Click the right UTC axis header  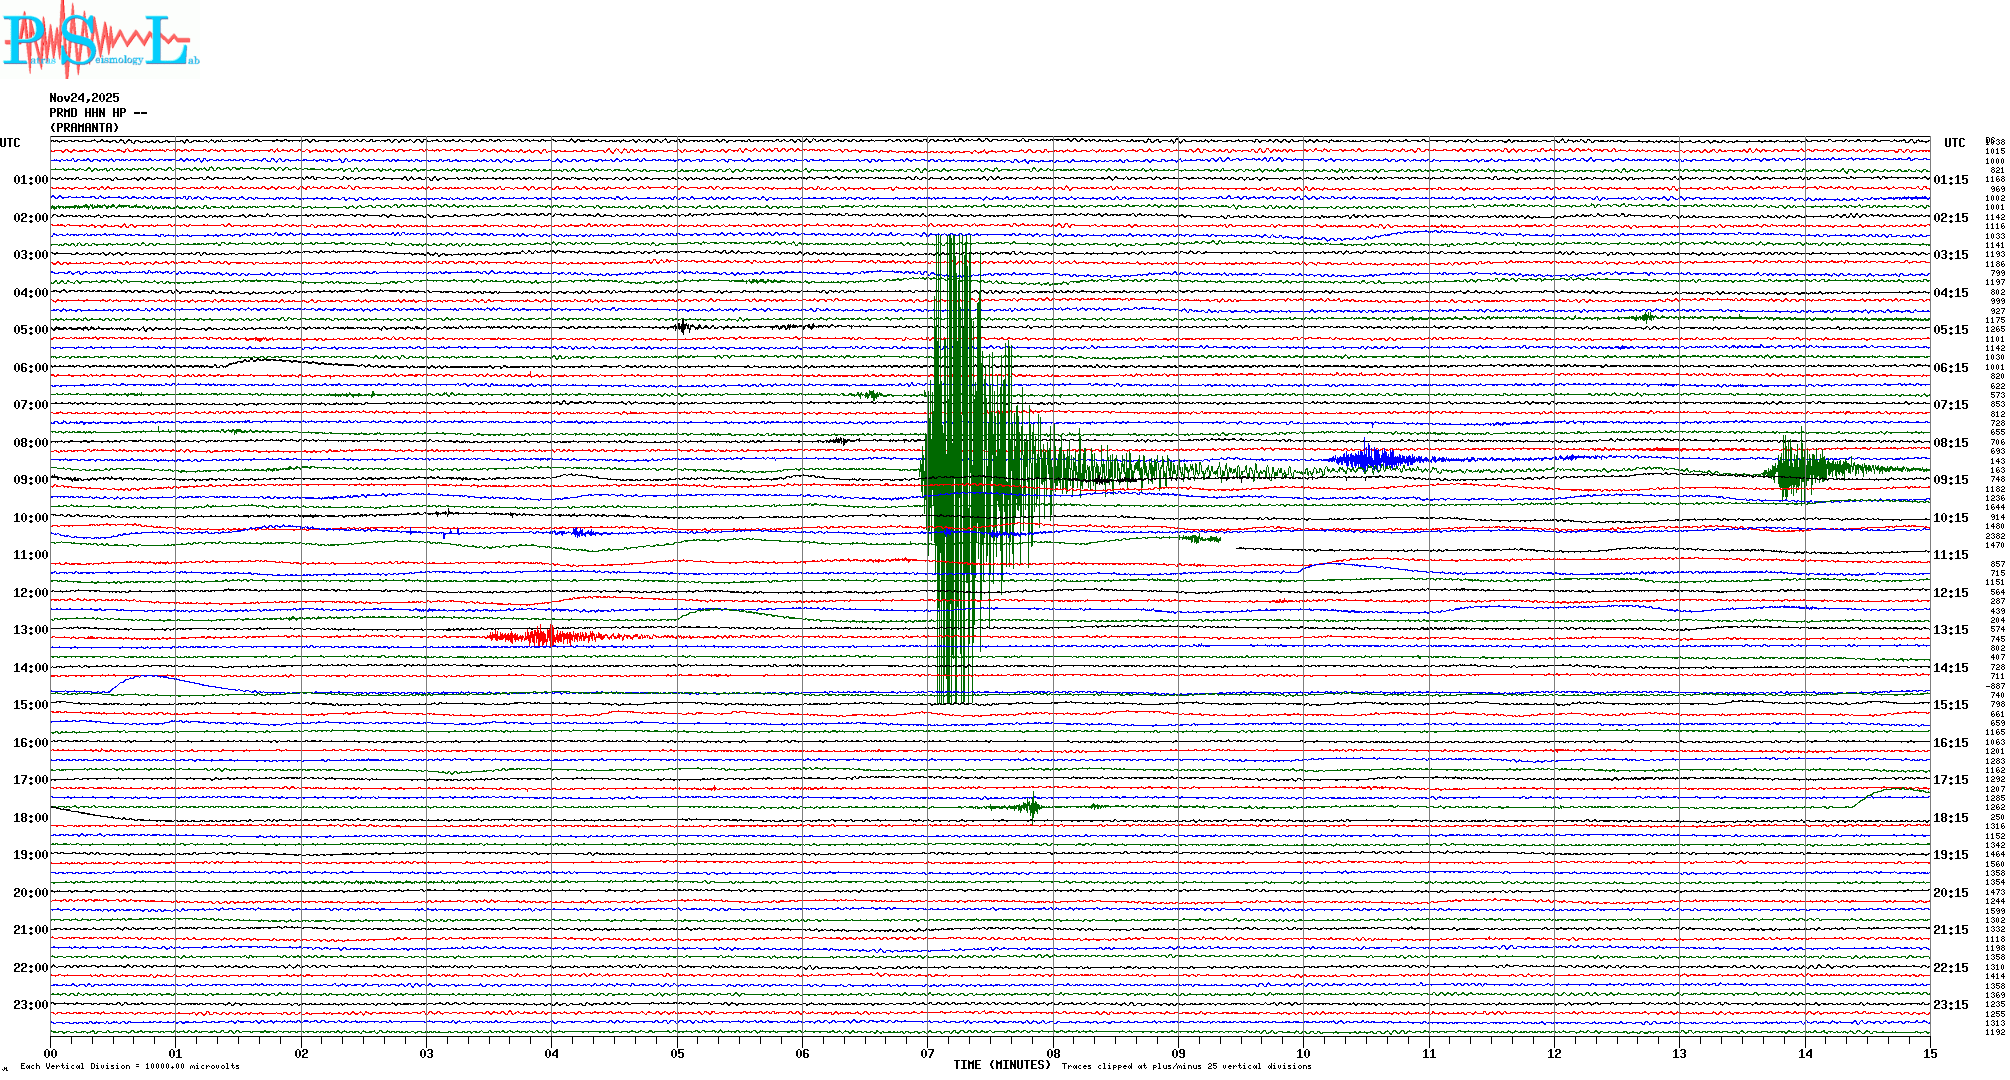[1954, 143]
